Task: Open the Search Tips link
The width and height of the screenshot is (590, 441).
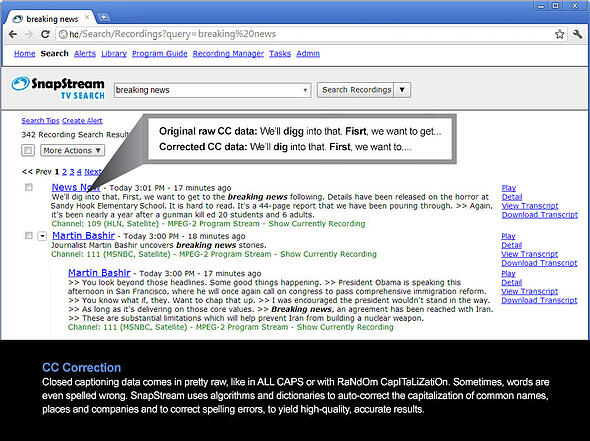Action: (x=40, y=121)
